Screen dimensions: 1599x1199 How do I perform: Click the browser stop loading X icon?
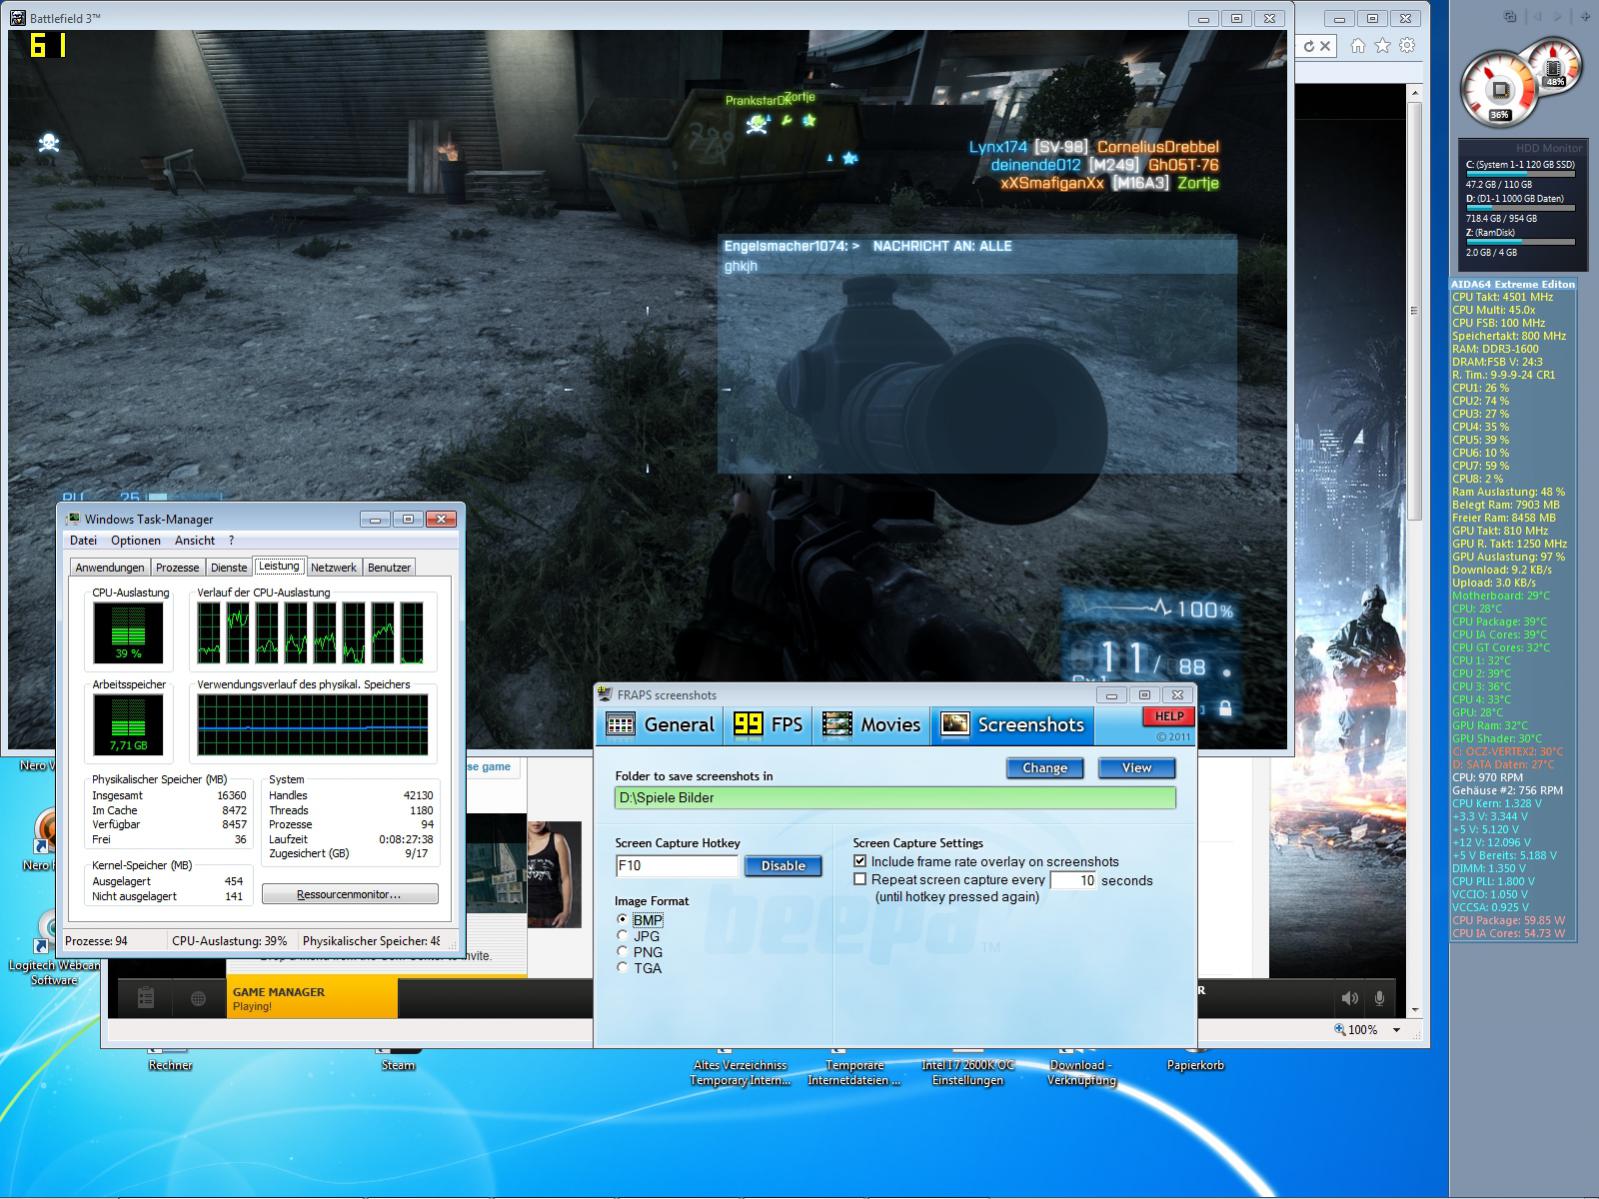pos(1325,46)
